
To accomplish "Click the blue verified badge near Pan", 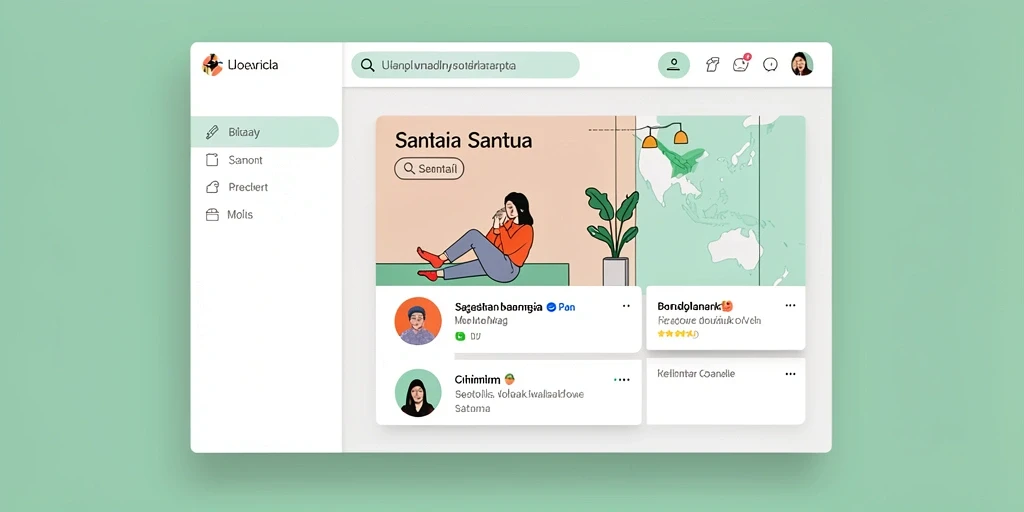I will pyautogui.click(x=551, y=306).
